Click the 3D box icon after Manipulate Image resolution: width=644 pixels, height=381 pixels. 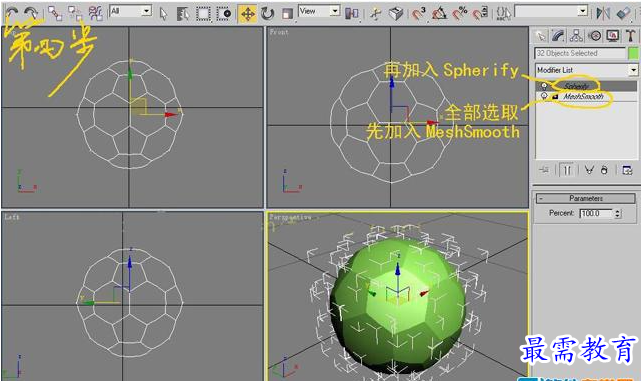[x=396, y=14]
